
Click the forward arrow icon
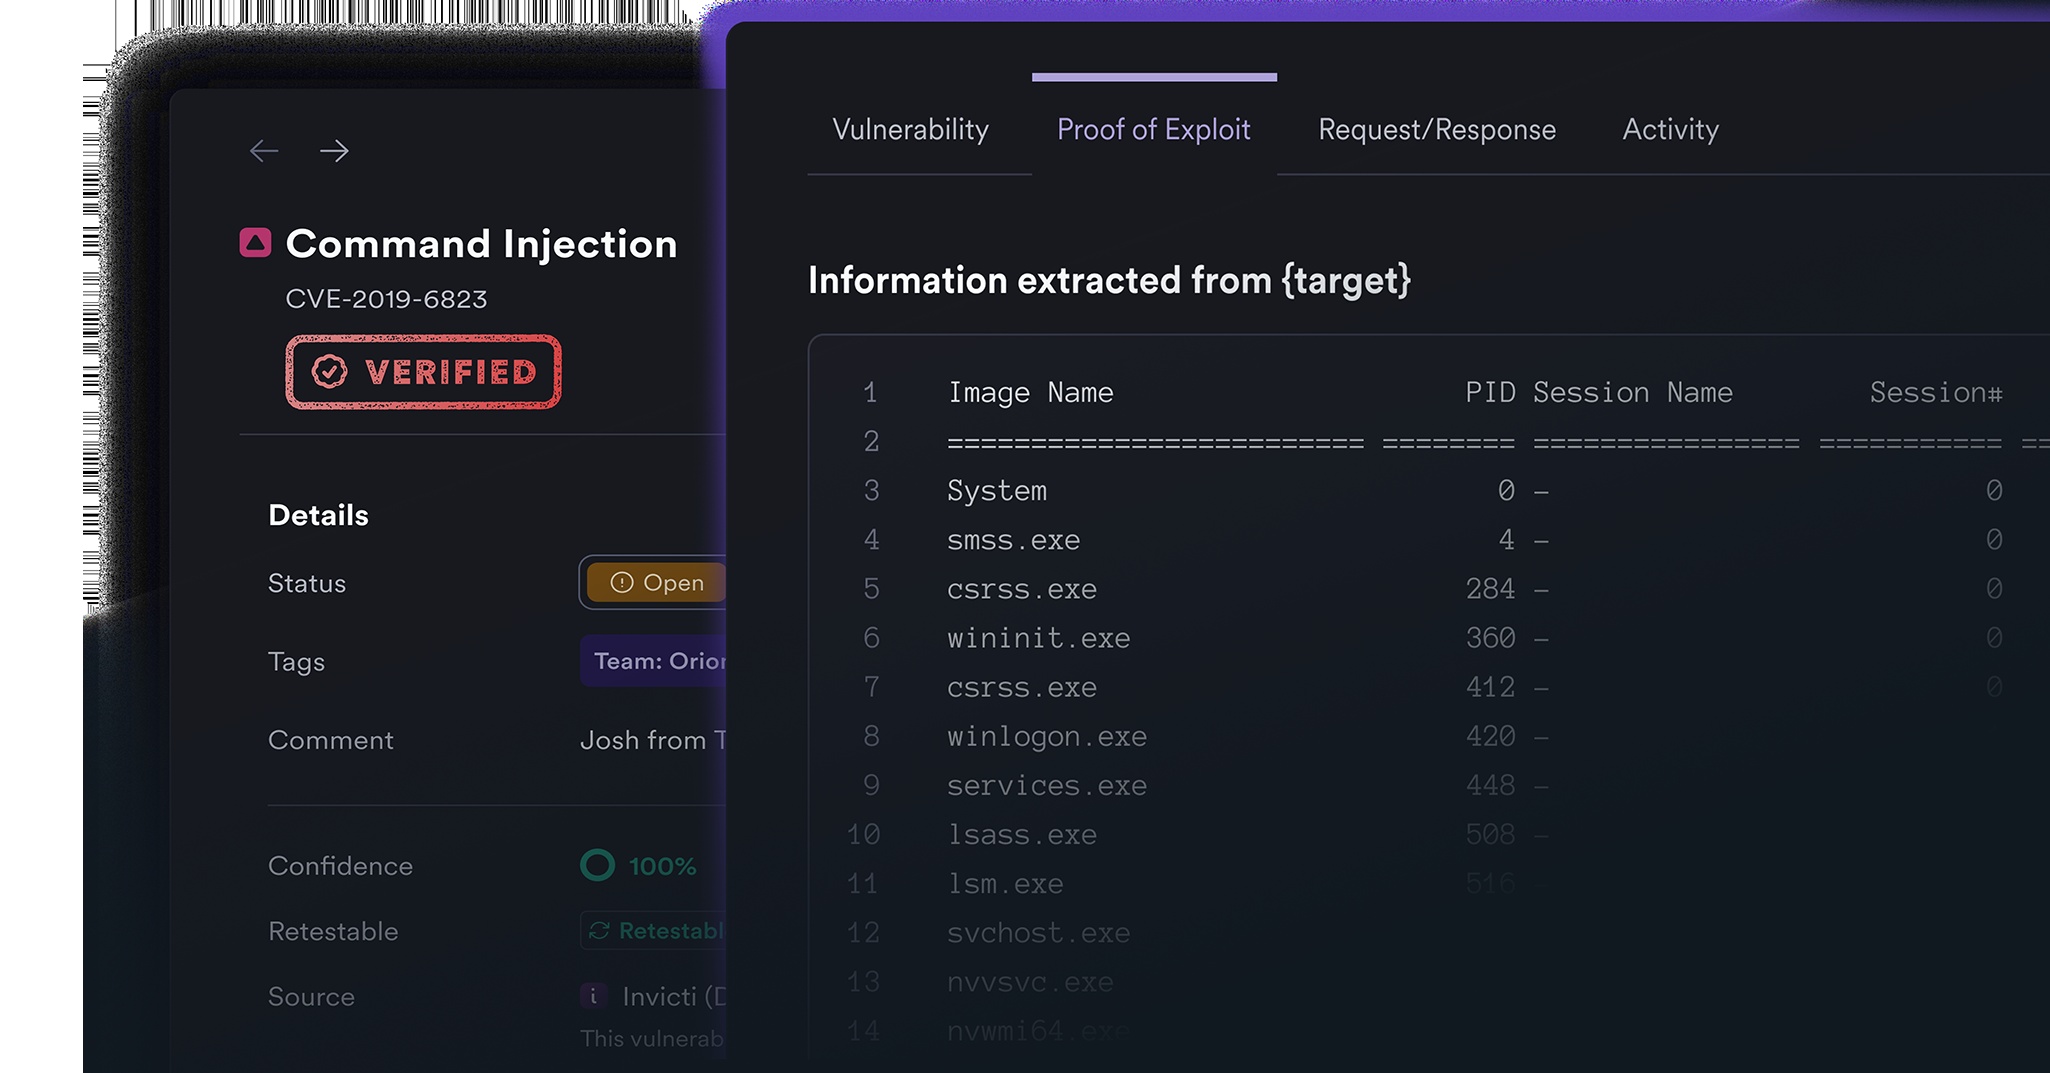click(x=334, y=151)
